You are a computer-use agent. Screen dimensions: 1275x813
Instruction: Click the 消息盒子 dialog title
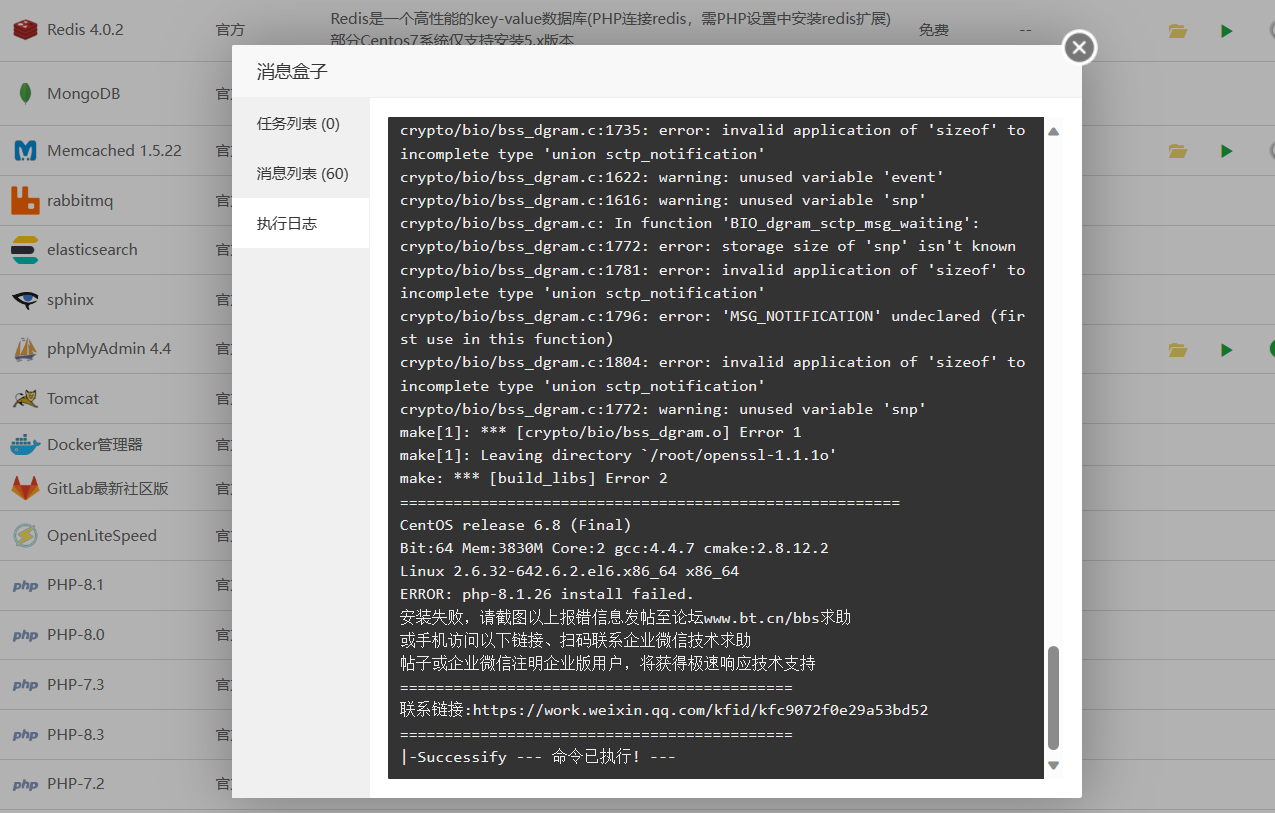(x=292, y=72)
